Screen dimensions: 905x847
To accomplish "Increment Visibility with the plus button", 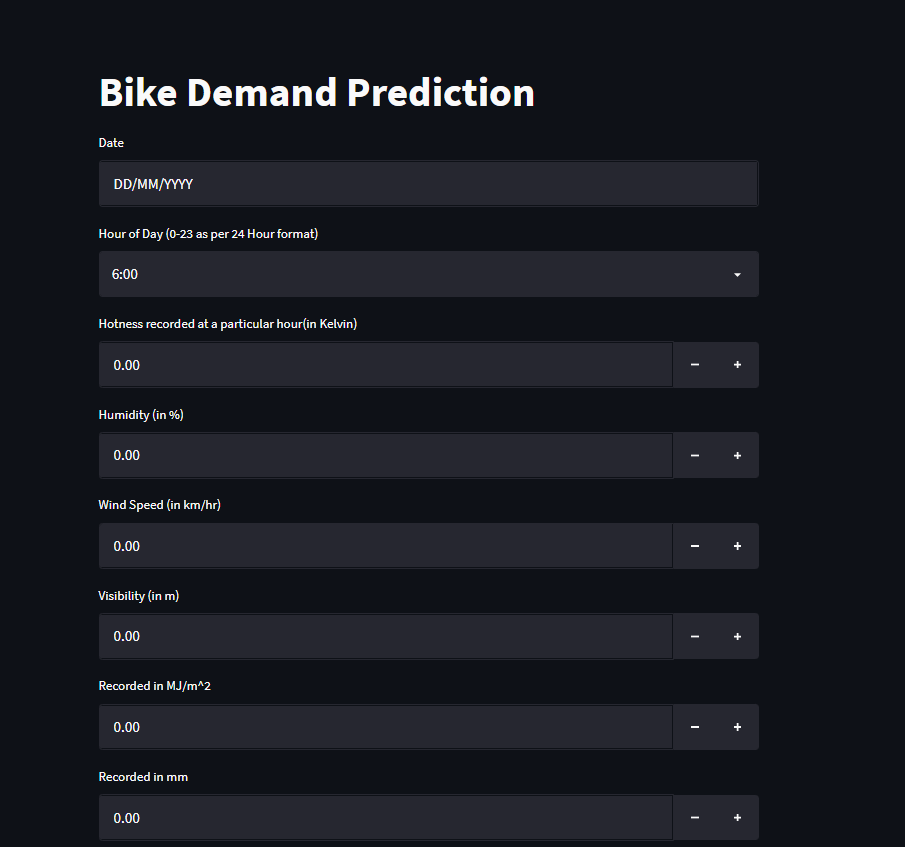I will click(x=737, y=636).
